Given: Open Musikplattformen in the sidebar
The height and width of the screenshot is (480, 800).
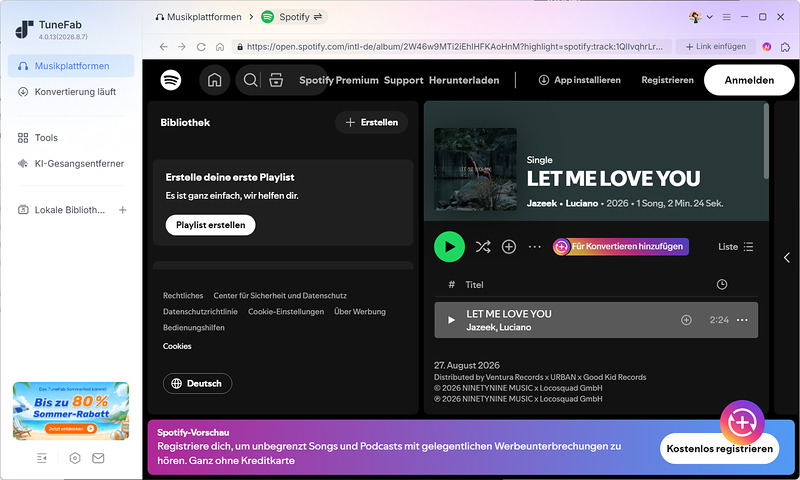Looking at the screenshot, I should pos(71,66).
